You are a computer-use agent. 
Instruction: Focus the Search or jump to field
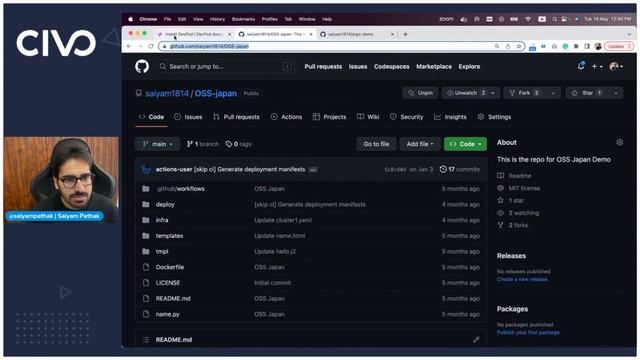(226, 67)
